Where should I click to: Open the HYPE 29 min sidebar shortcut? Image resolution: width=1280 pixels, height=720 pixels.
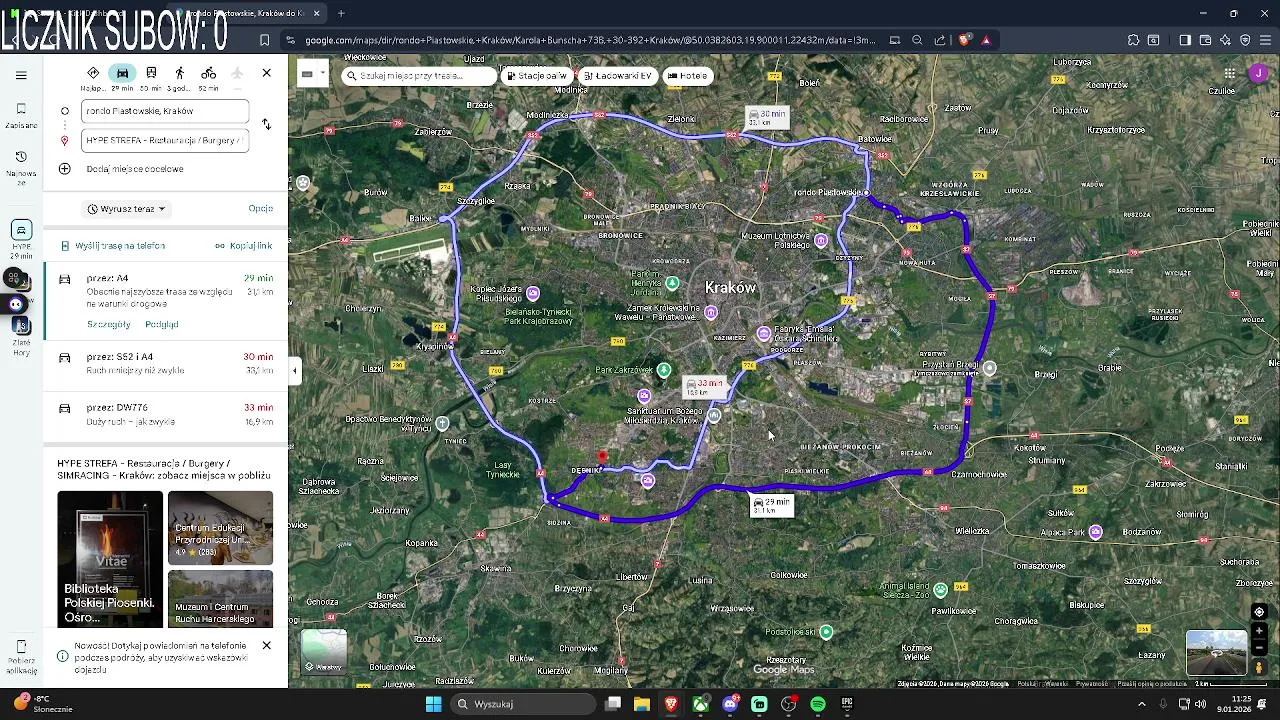[21, 238]
